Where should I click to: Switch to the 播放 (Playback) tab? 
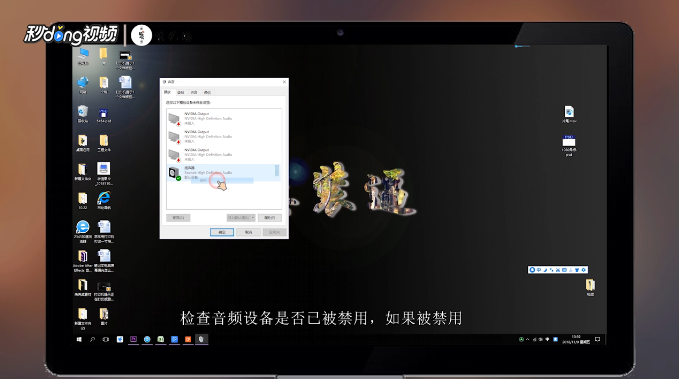pos(168,92)
